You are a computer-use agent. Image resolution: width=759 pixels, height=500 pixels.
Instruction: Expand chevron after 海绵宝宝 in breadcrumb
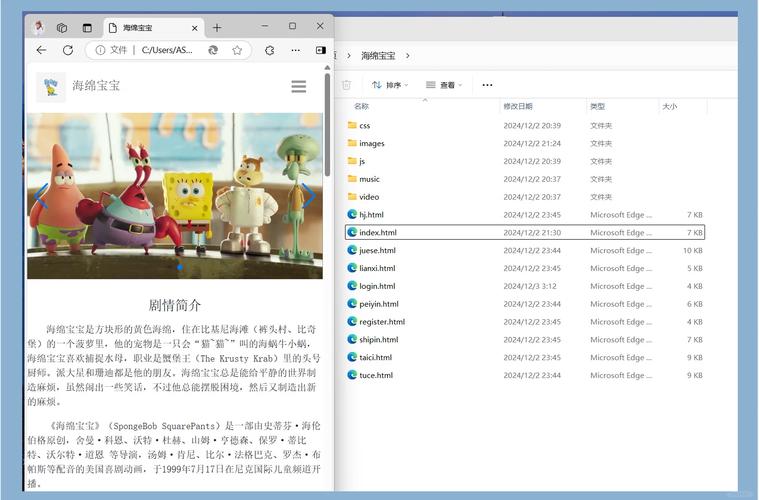point(408,56)
